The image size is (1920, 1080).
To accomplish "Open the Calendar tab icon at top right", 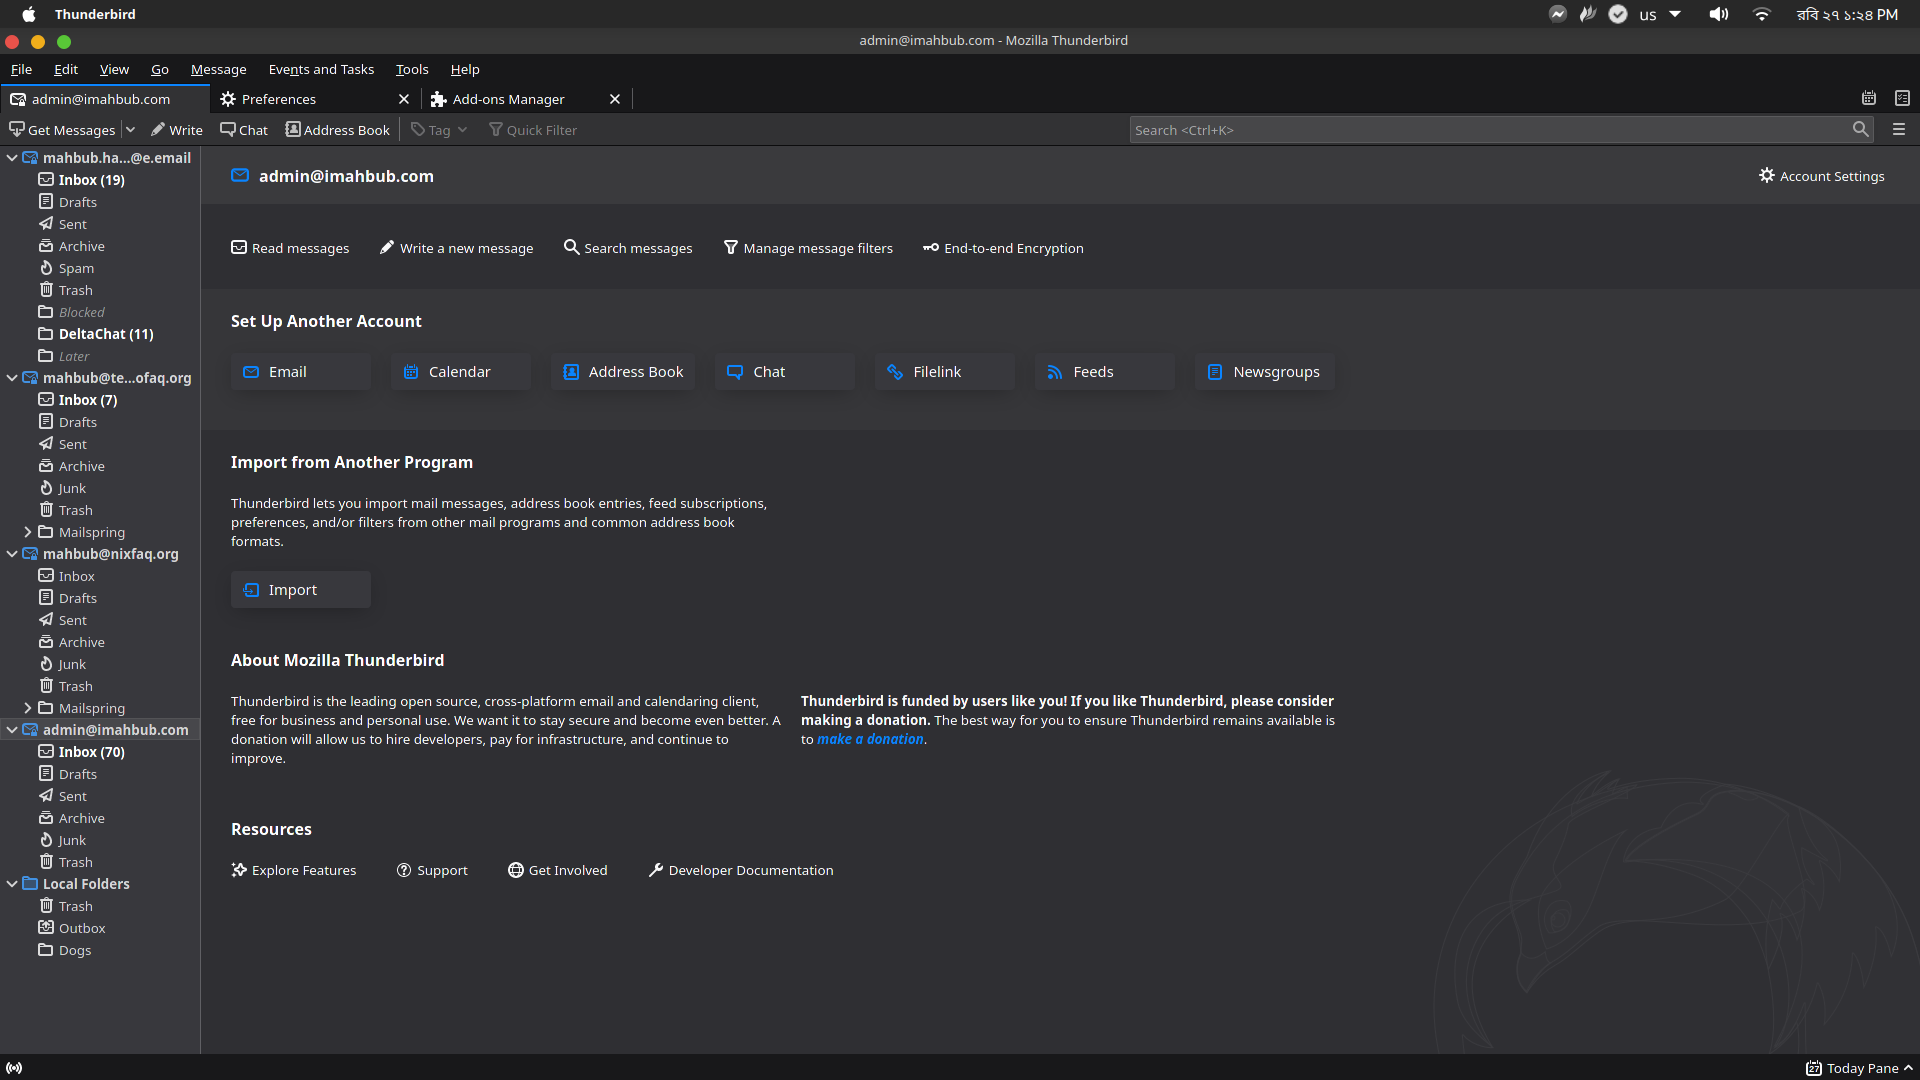I will (x=1868, y=98).
